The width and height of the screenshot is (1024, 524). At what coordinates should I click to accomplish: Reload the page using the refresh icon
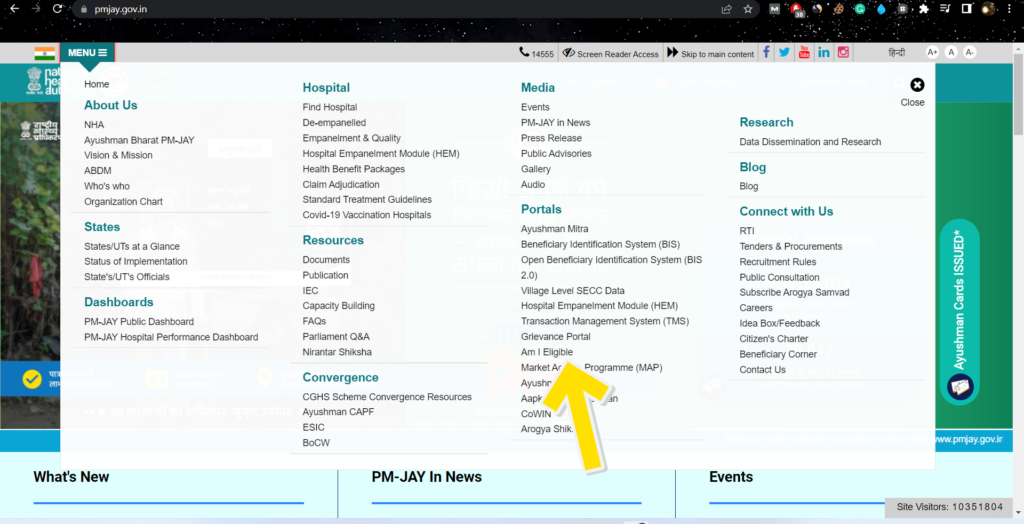(59, 9)
